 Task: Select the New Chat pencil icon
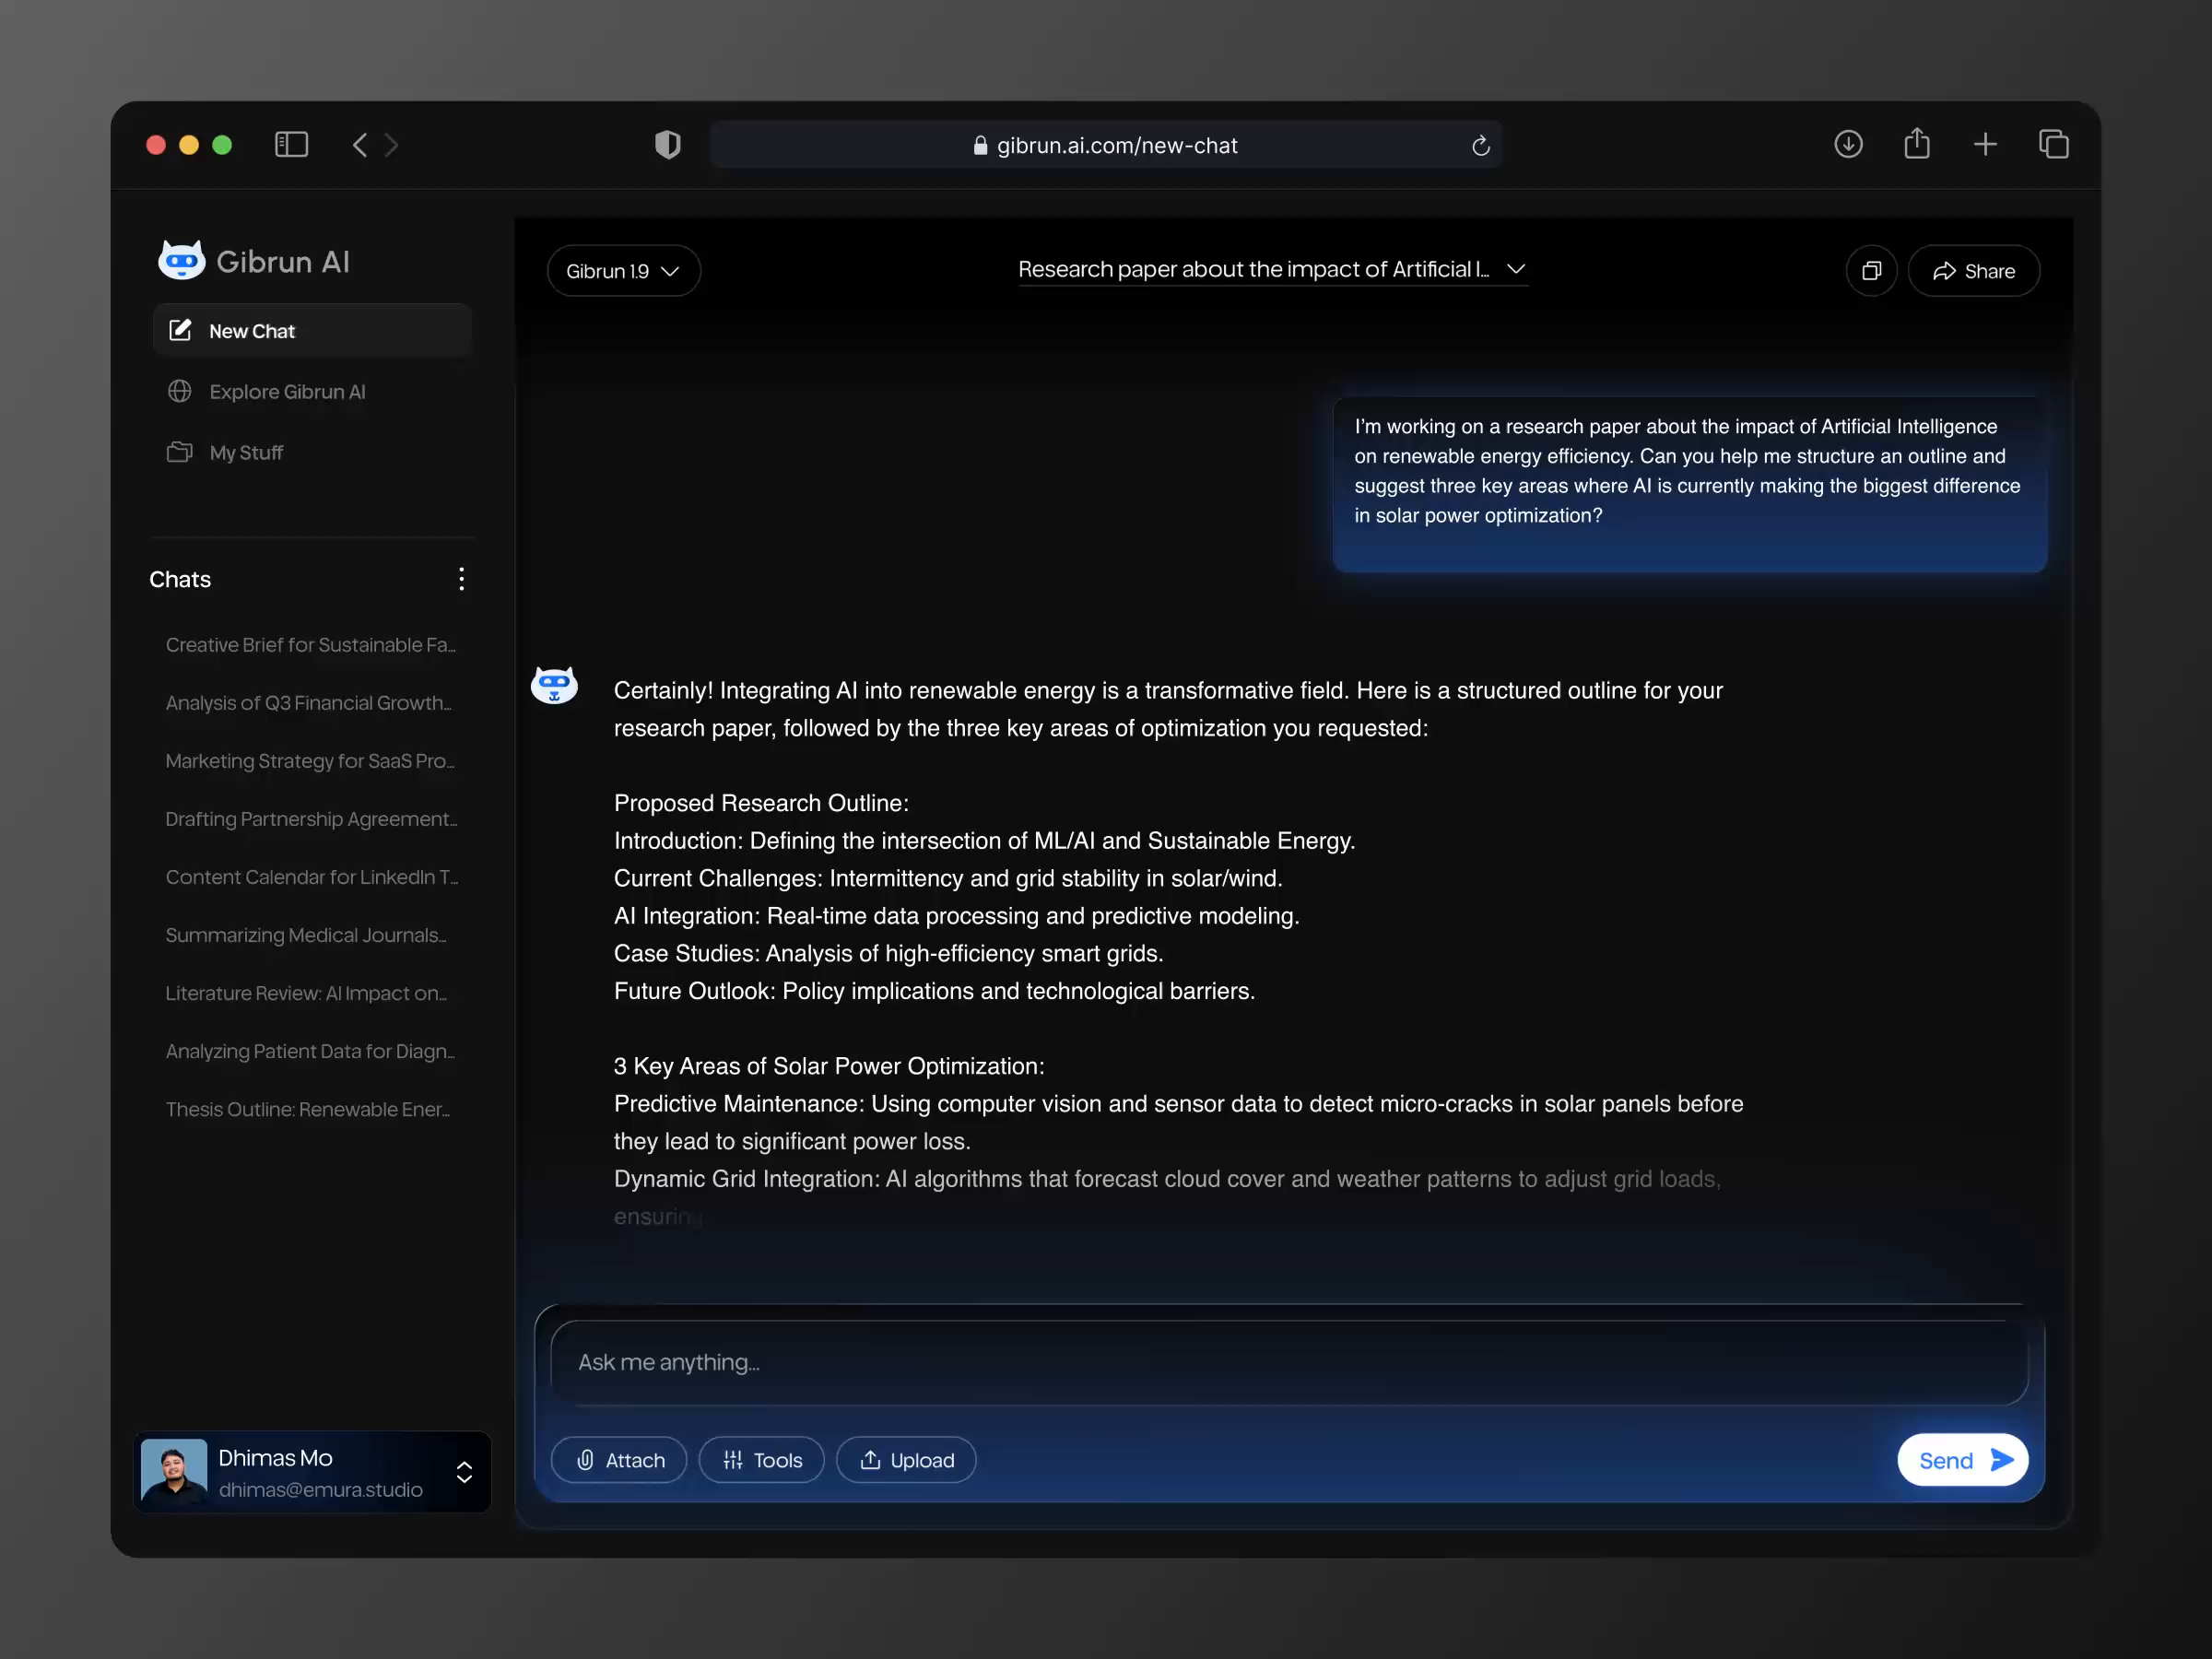pos(180,330)
